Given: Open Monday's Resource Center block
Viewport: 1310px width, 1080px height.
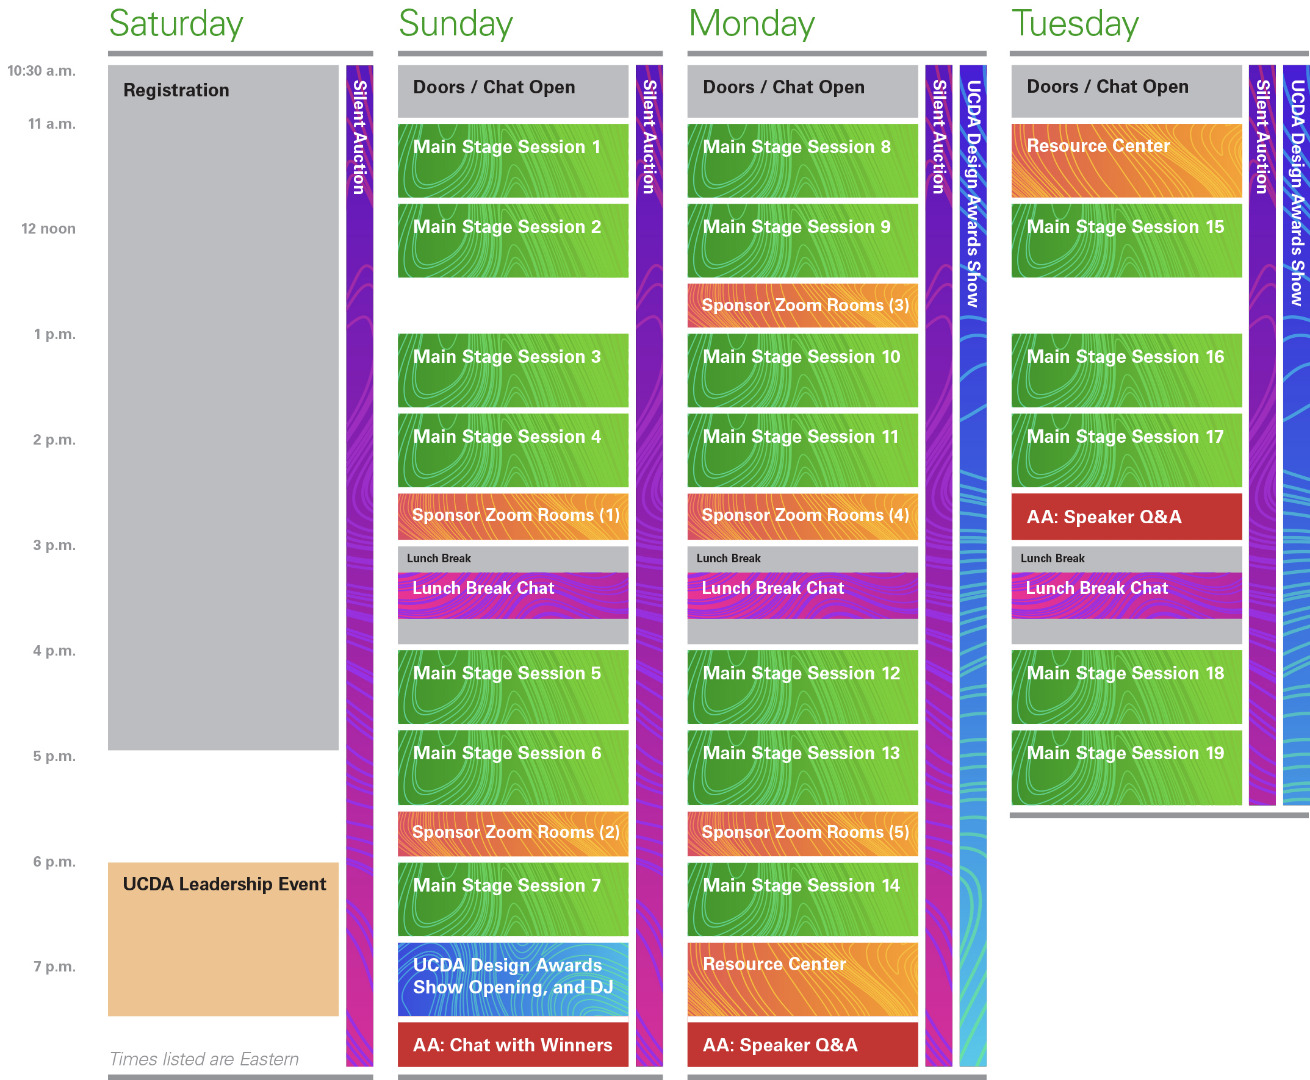Looking at the screenshot, I should [802, 978].
